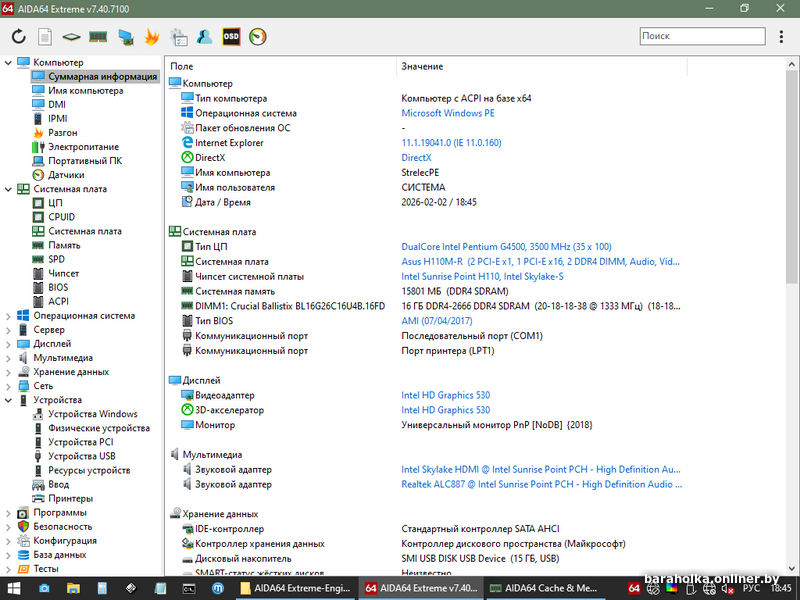This screenshot has height=600, width=800.
Task: Collapse the Компьютер tree node
Action: pyautogui.click(x=8, y=63)
